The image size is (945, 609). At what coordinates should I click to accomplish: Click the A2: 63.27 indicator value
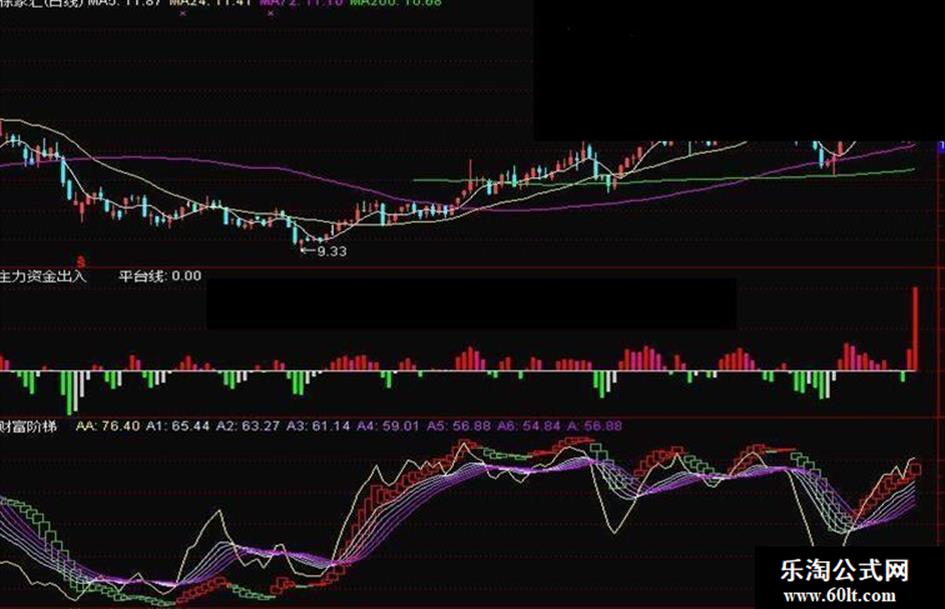tap(248, 426)
